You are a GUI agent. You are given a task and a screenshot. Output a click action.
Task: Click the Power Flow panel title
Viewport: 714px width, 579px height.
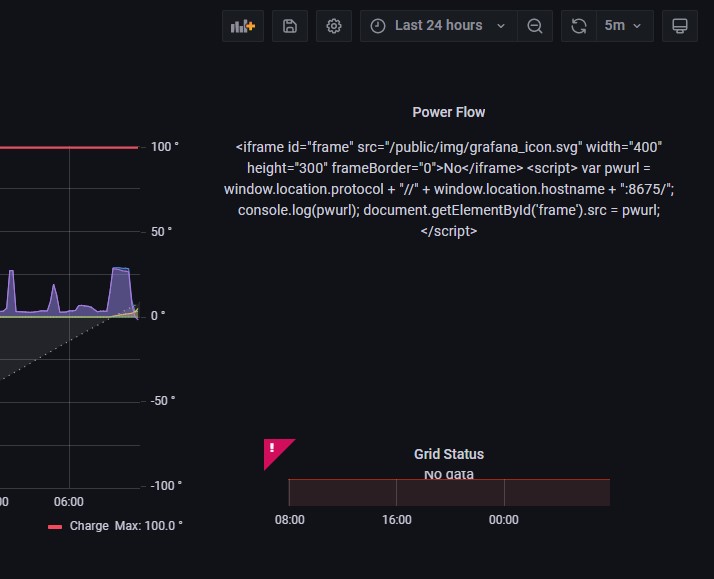pos(449,112)
